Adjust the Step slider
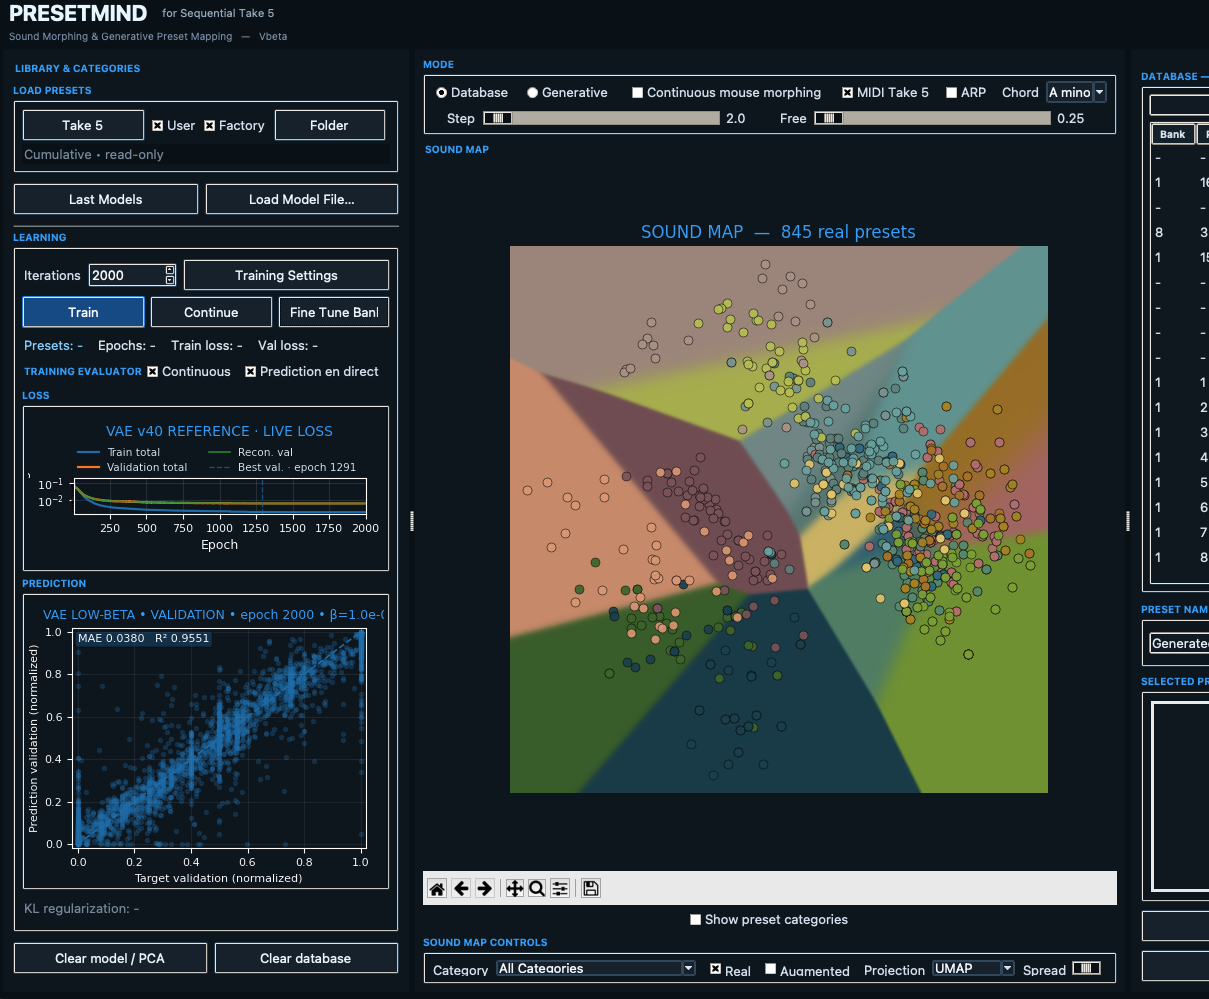The image size is (1209, 999). 601,118
